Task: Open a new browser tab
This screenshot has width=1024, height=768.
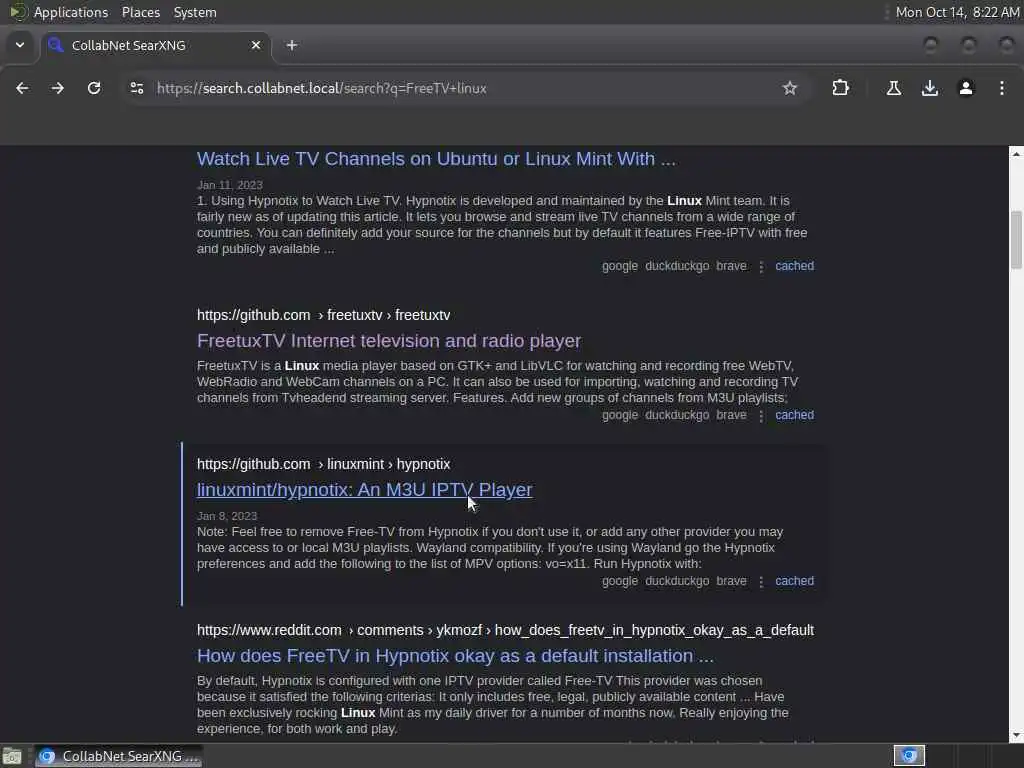Action: pos(292,45)
